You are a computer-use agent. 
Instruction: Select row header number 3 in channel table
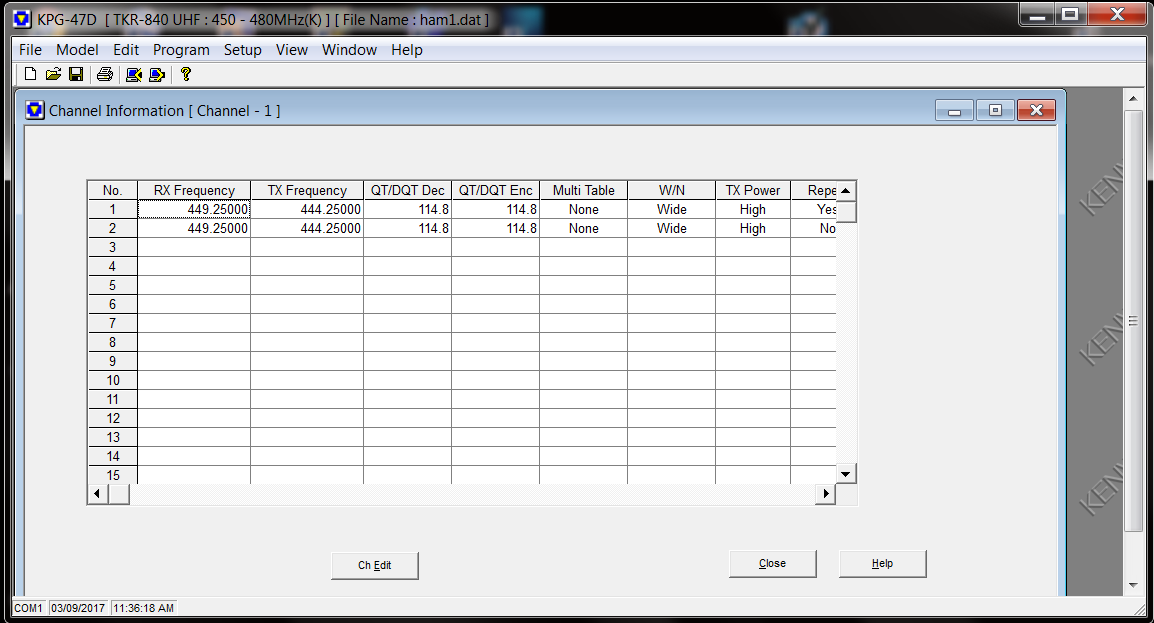click(x=112, y=248)
